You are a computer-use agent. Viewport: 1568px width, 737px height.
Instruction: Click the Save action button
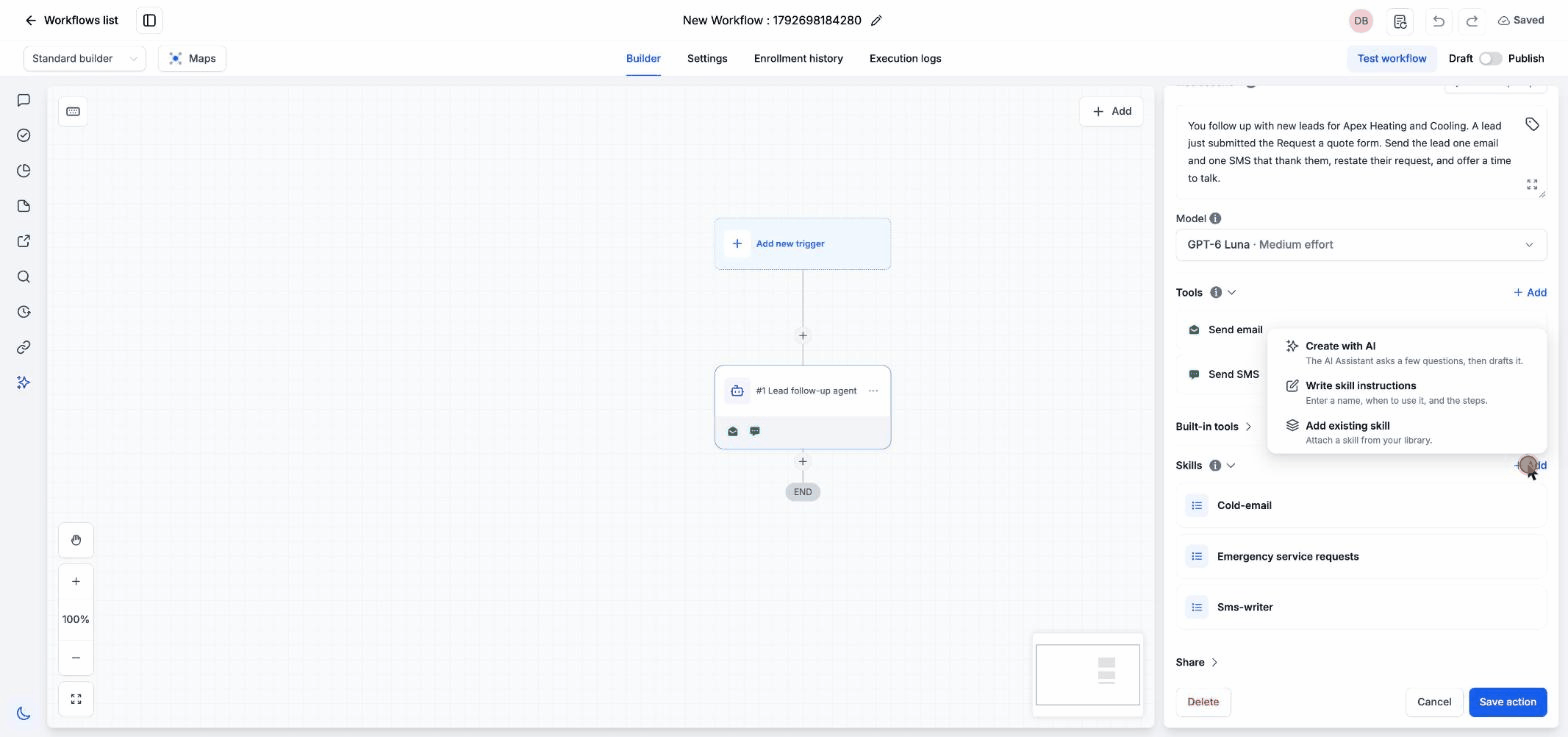1507,702
